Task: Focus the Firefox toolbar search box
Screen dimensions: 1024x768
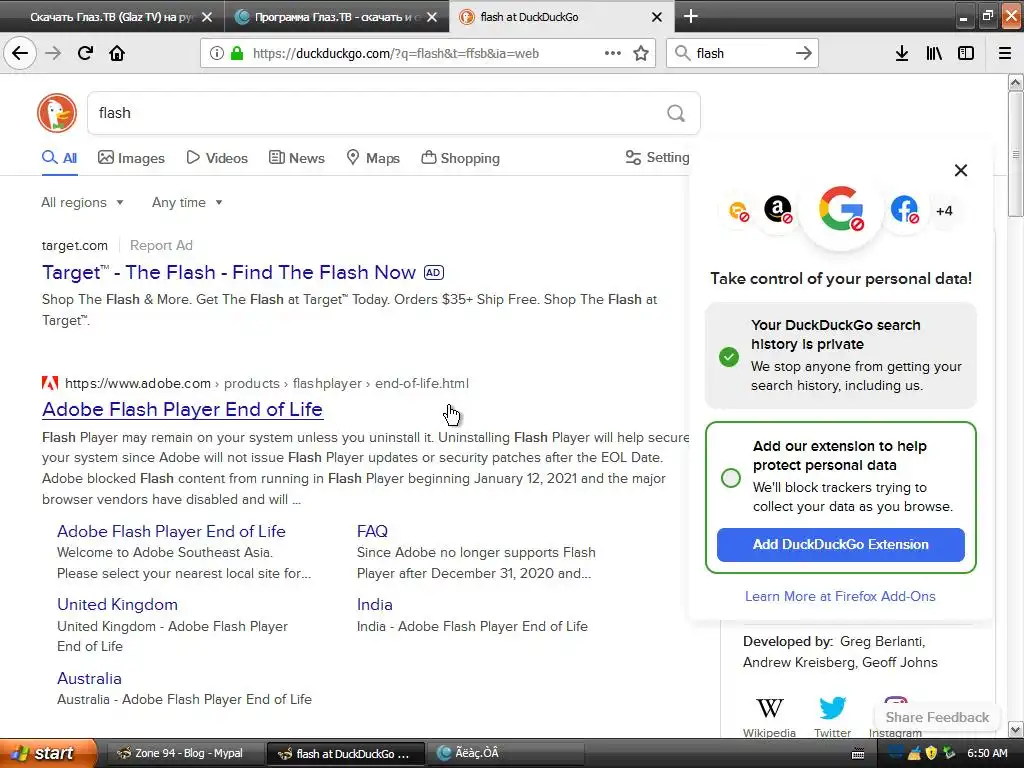Action: [x=743, y=54]
